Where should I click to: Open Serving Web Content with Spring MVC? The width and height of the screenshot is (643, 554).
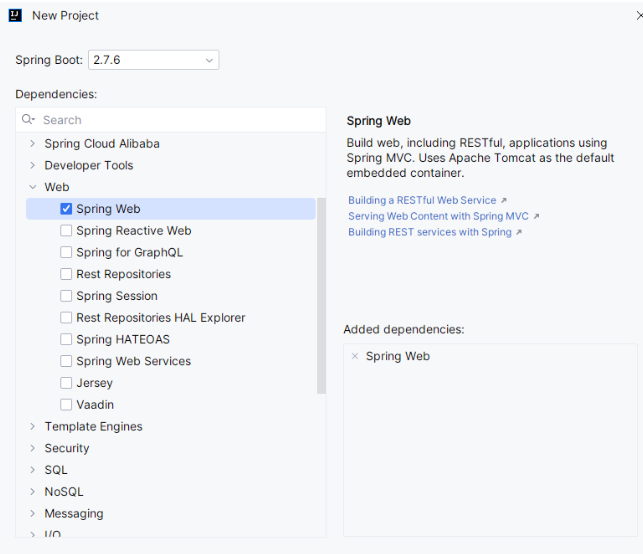coord(438,216)
